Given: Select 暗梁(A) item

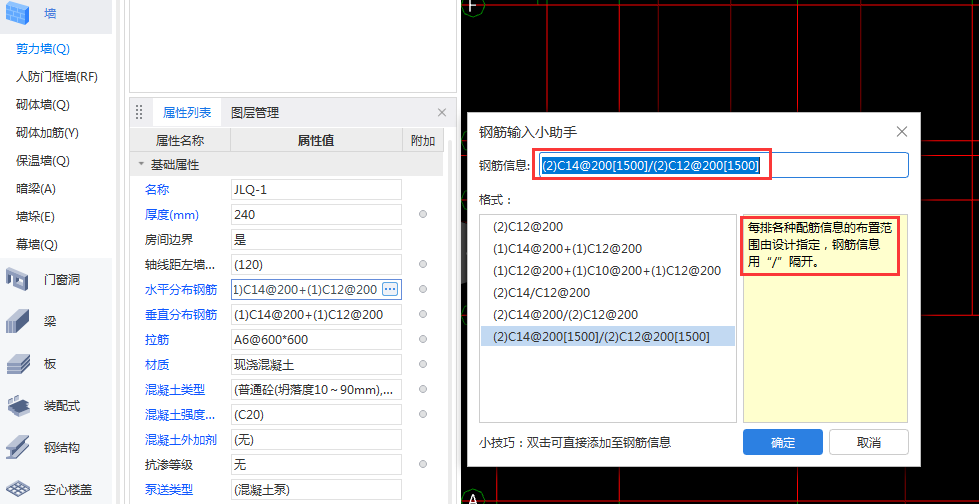Looking at the screenshot, I should pyautogui.click(x=36, y=189).
